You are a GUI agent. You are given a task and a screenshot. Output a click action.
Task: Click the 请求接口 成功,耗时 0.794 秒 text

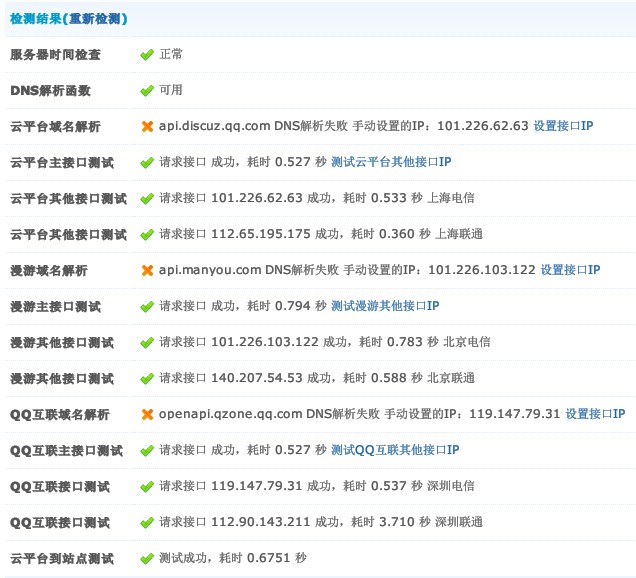pos(243,306)
